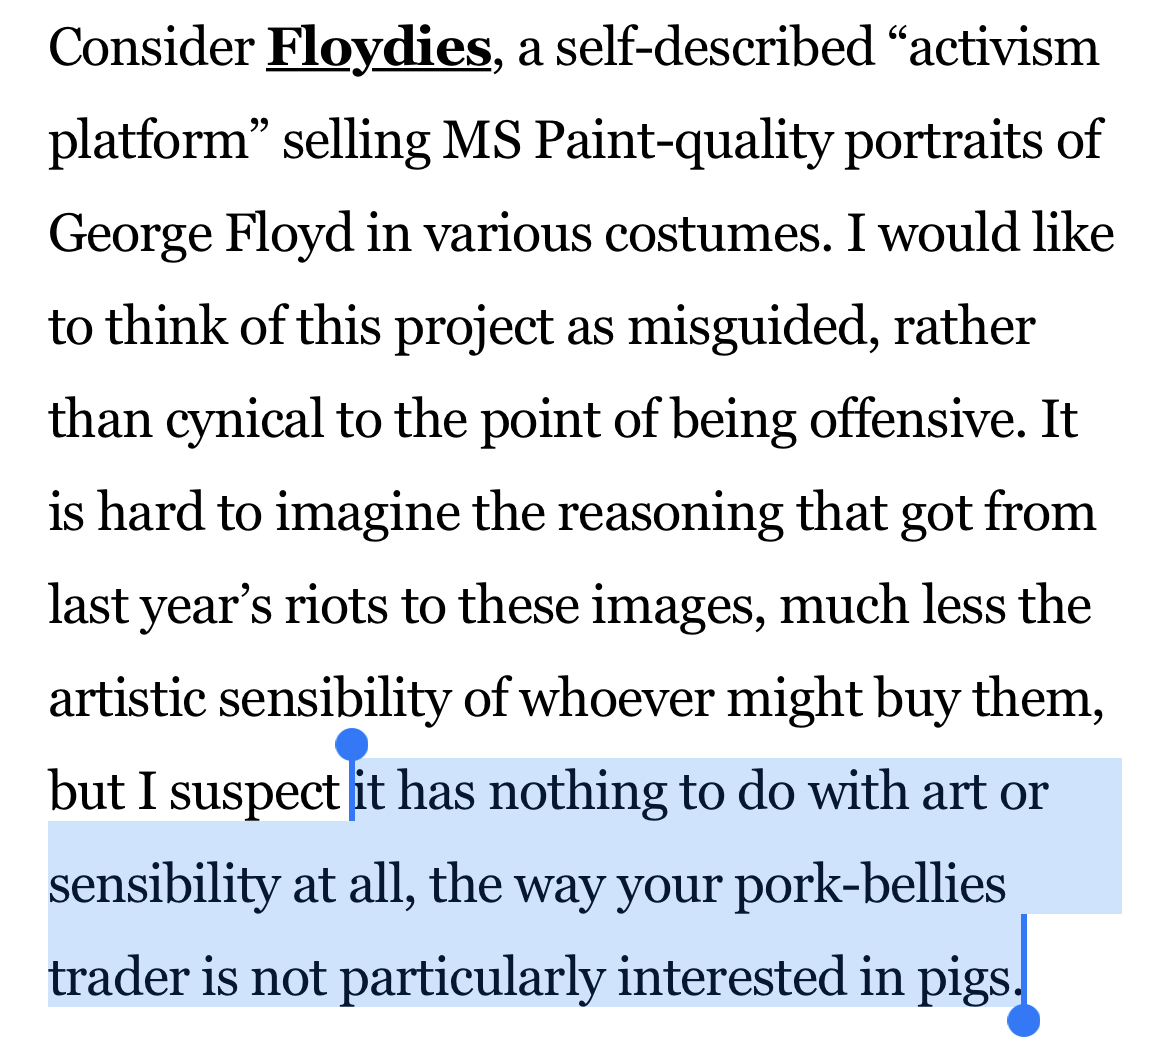Tap the selection end handle
The image size is (1170, 1043).
pyautogui.click(x=1024, y=1019)
